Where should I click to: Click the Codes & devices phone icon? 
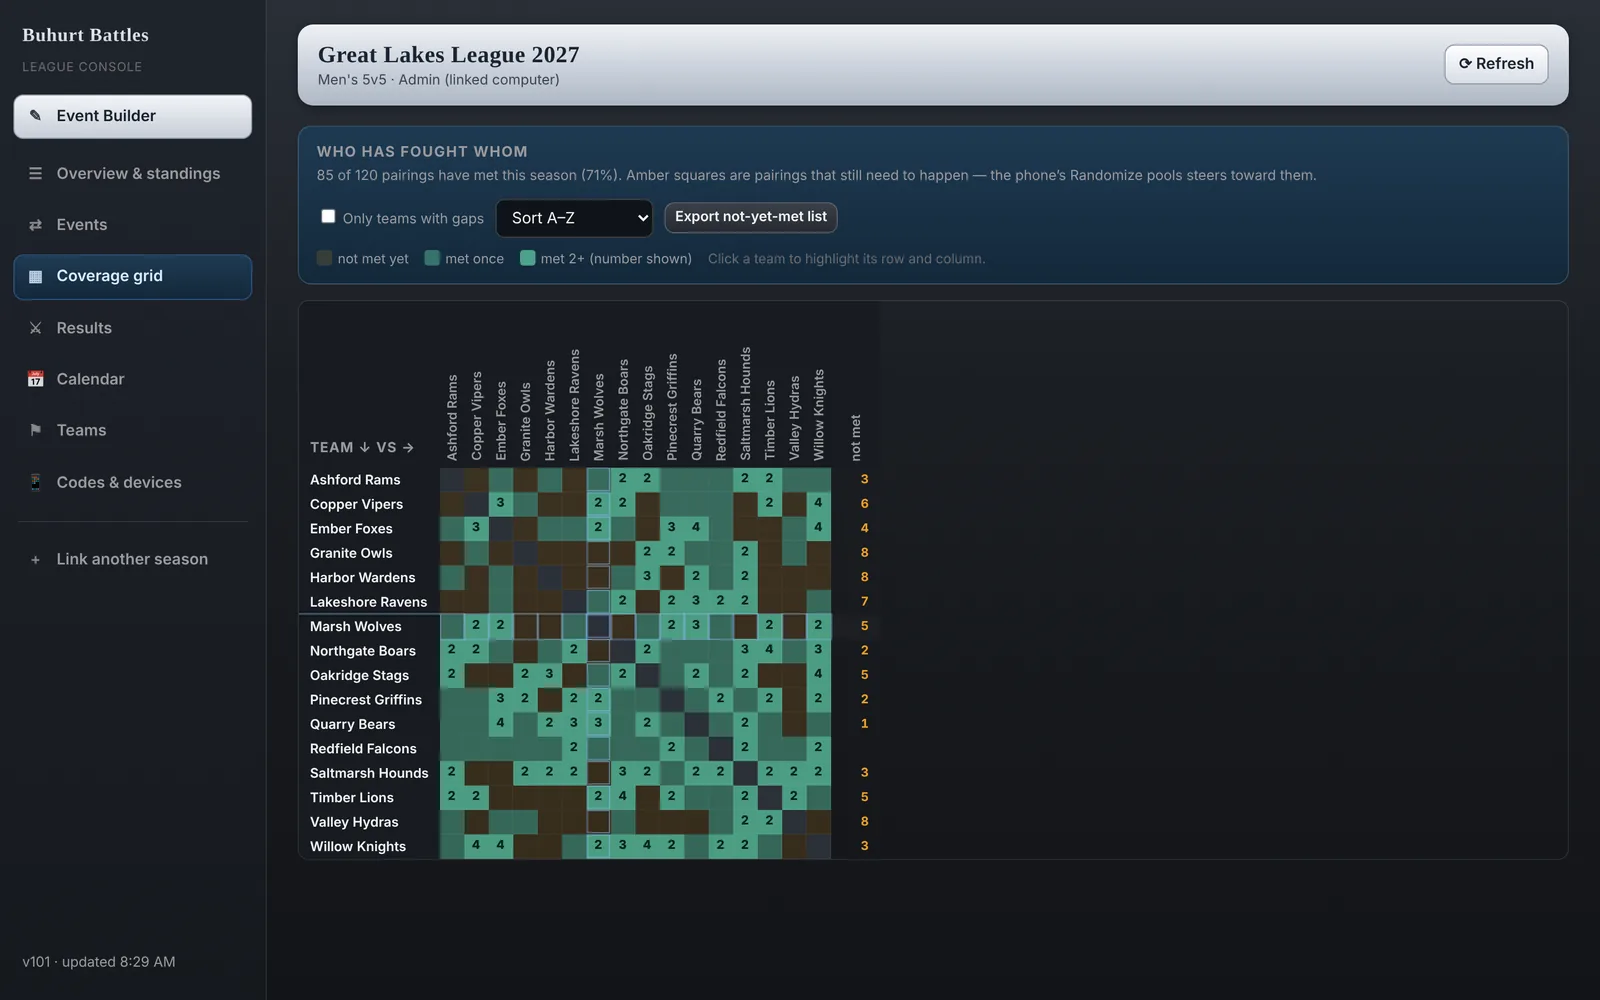coord(36,482)
